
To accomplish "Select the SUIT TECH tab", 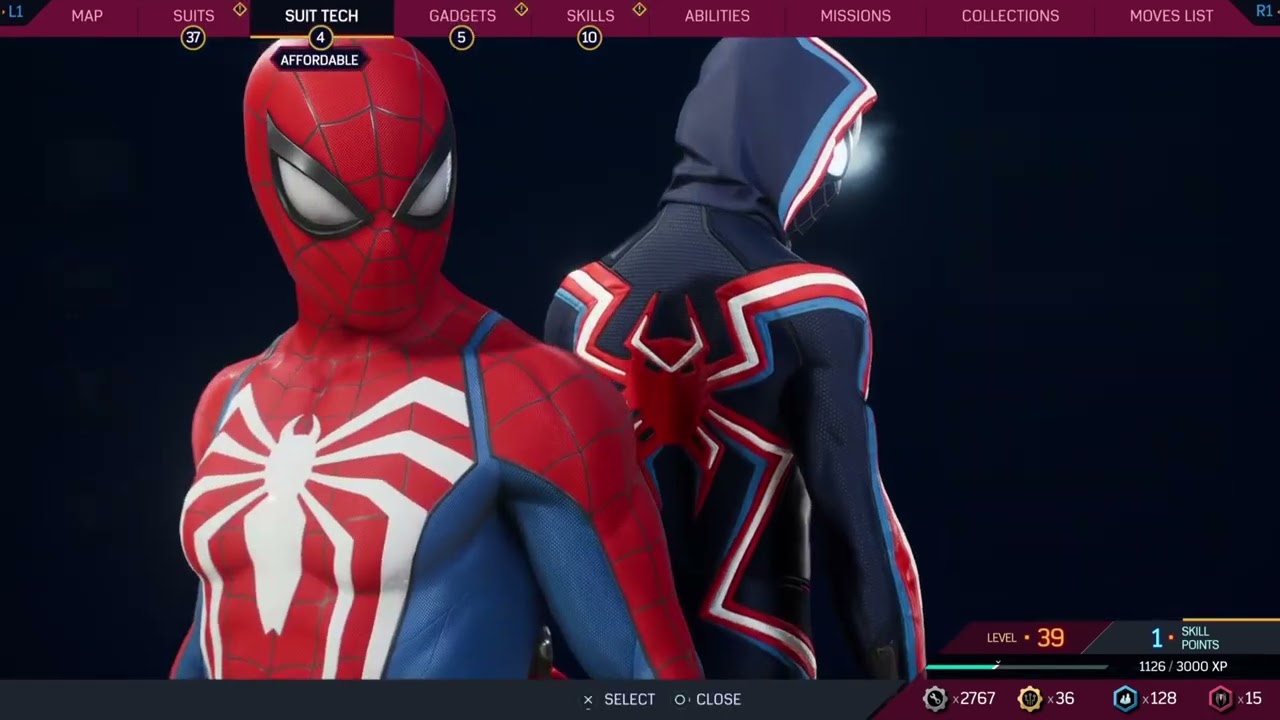I will coord(321,16).
